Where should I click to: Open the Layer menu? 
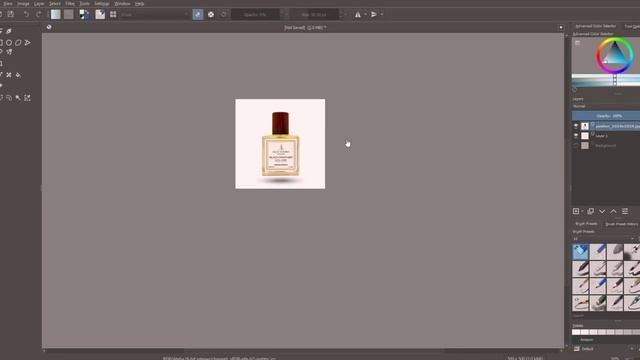(39, 4)
